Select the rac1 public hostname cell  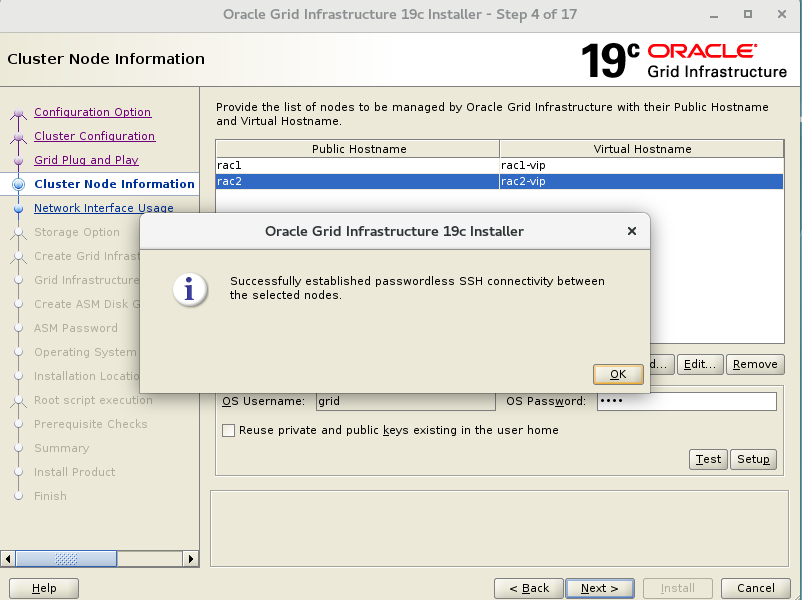(357, 165)
